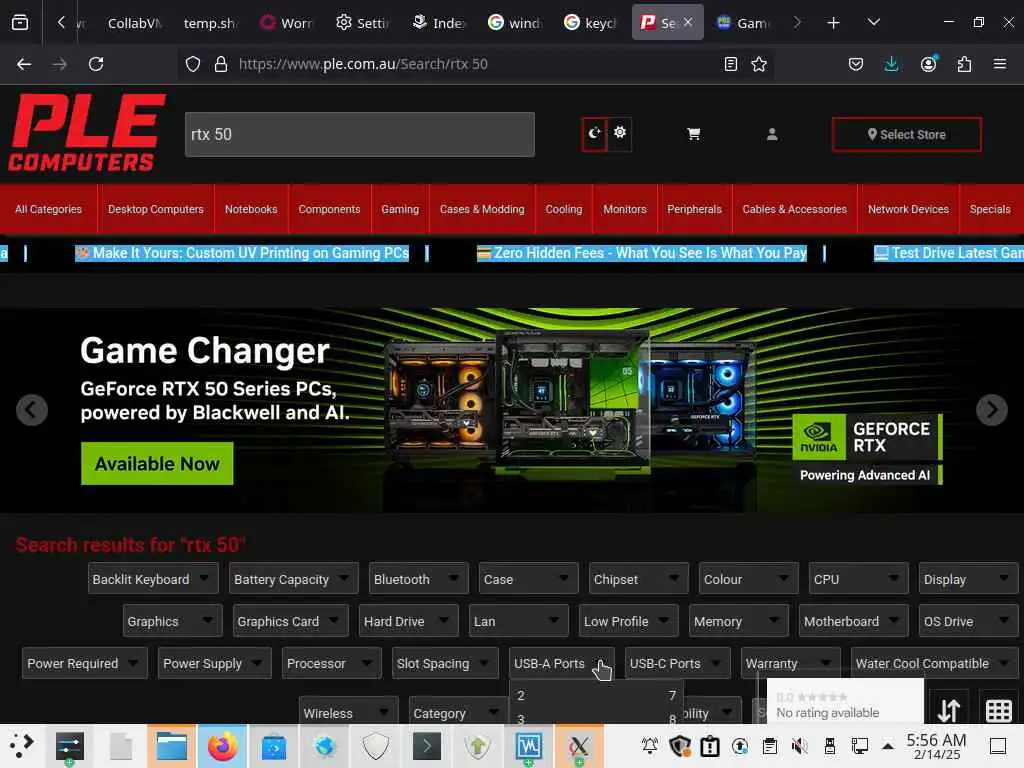
Task: Open Firefox downloads panel
Action: [891, 64]
